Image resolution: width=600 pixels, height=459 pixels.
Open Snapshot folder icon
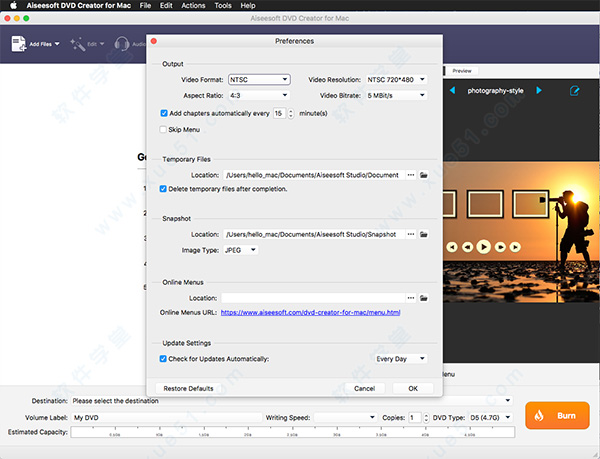tap(424, 234)
